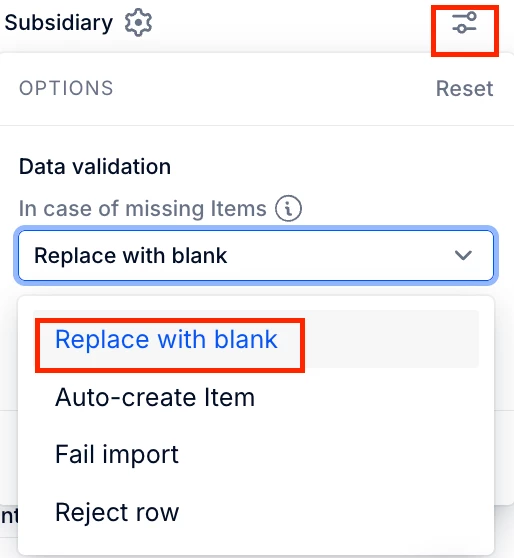Screen dimensions: 514x558
Task: Click blank space right of Auto-create Item
Action: pos(367,397)
